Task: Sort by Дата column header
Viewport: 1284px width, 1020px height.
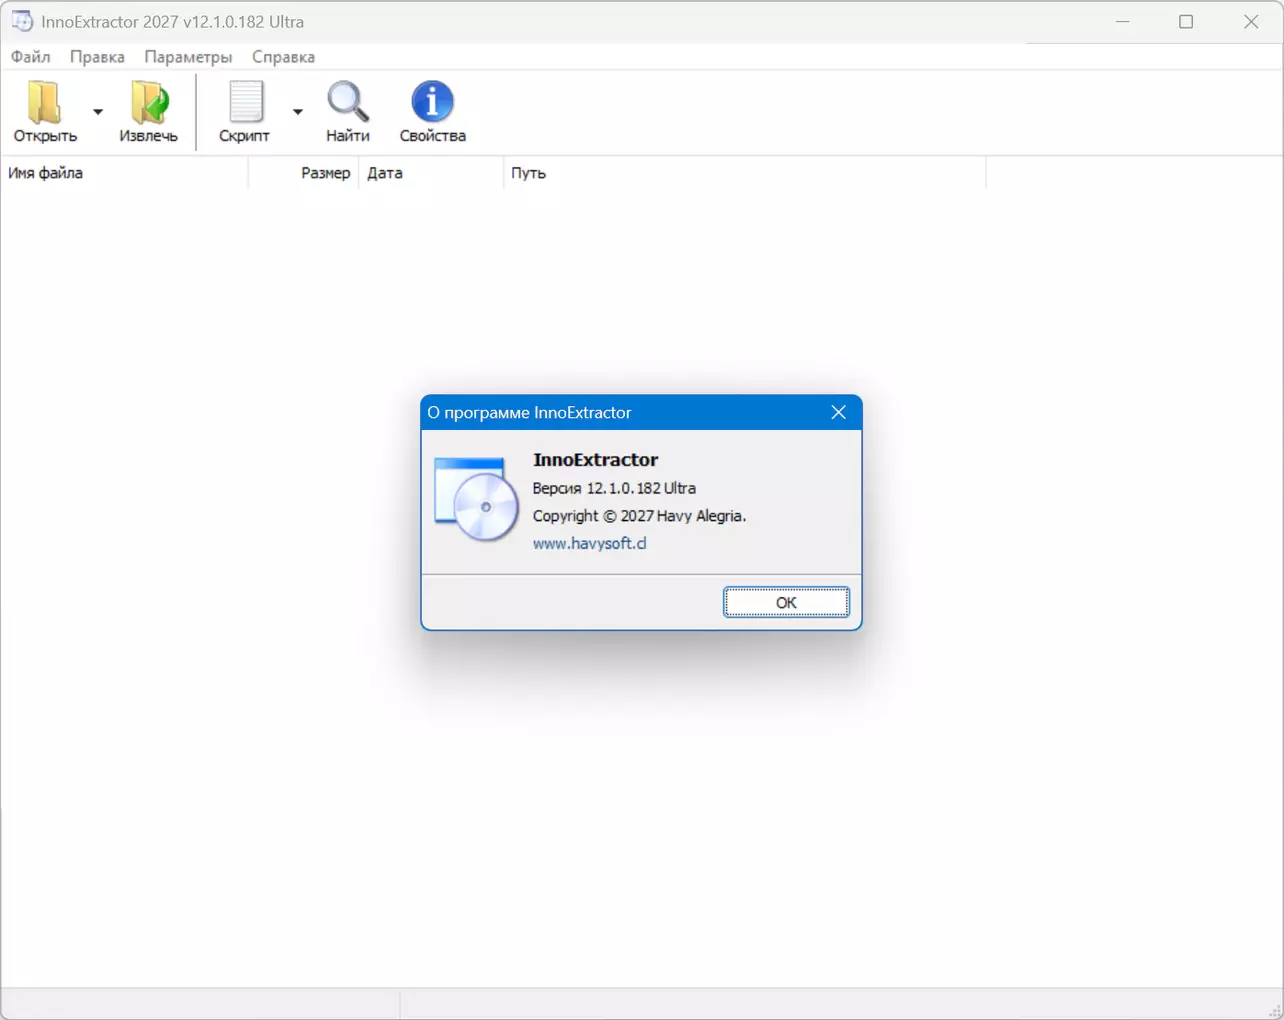Action: point(431,173)
